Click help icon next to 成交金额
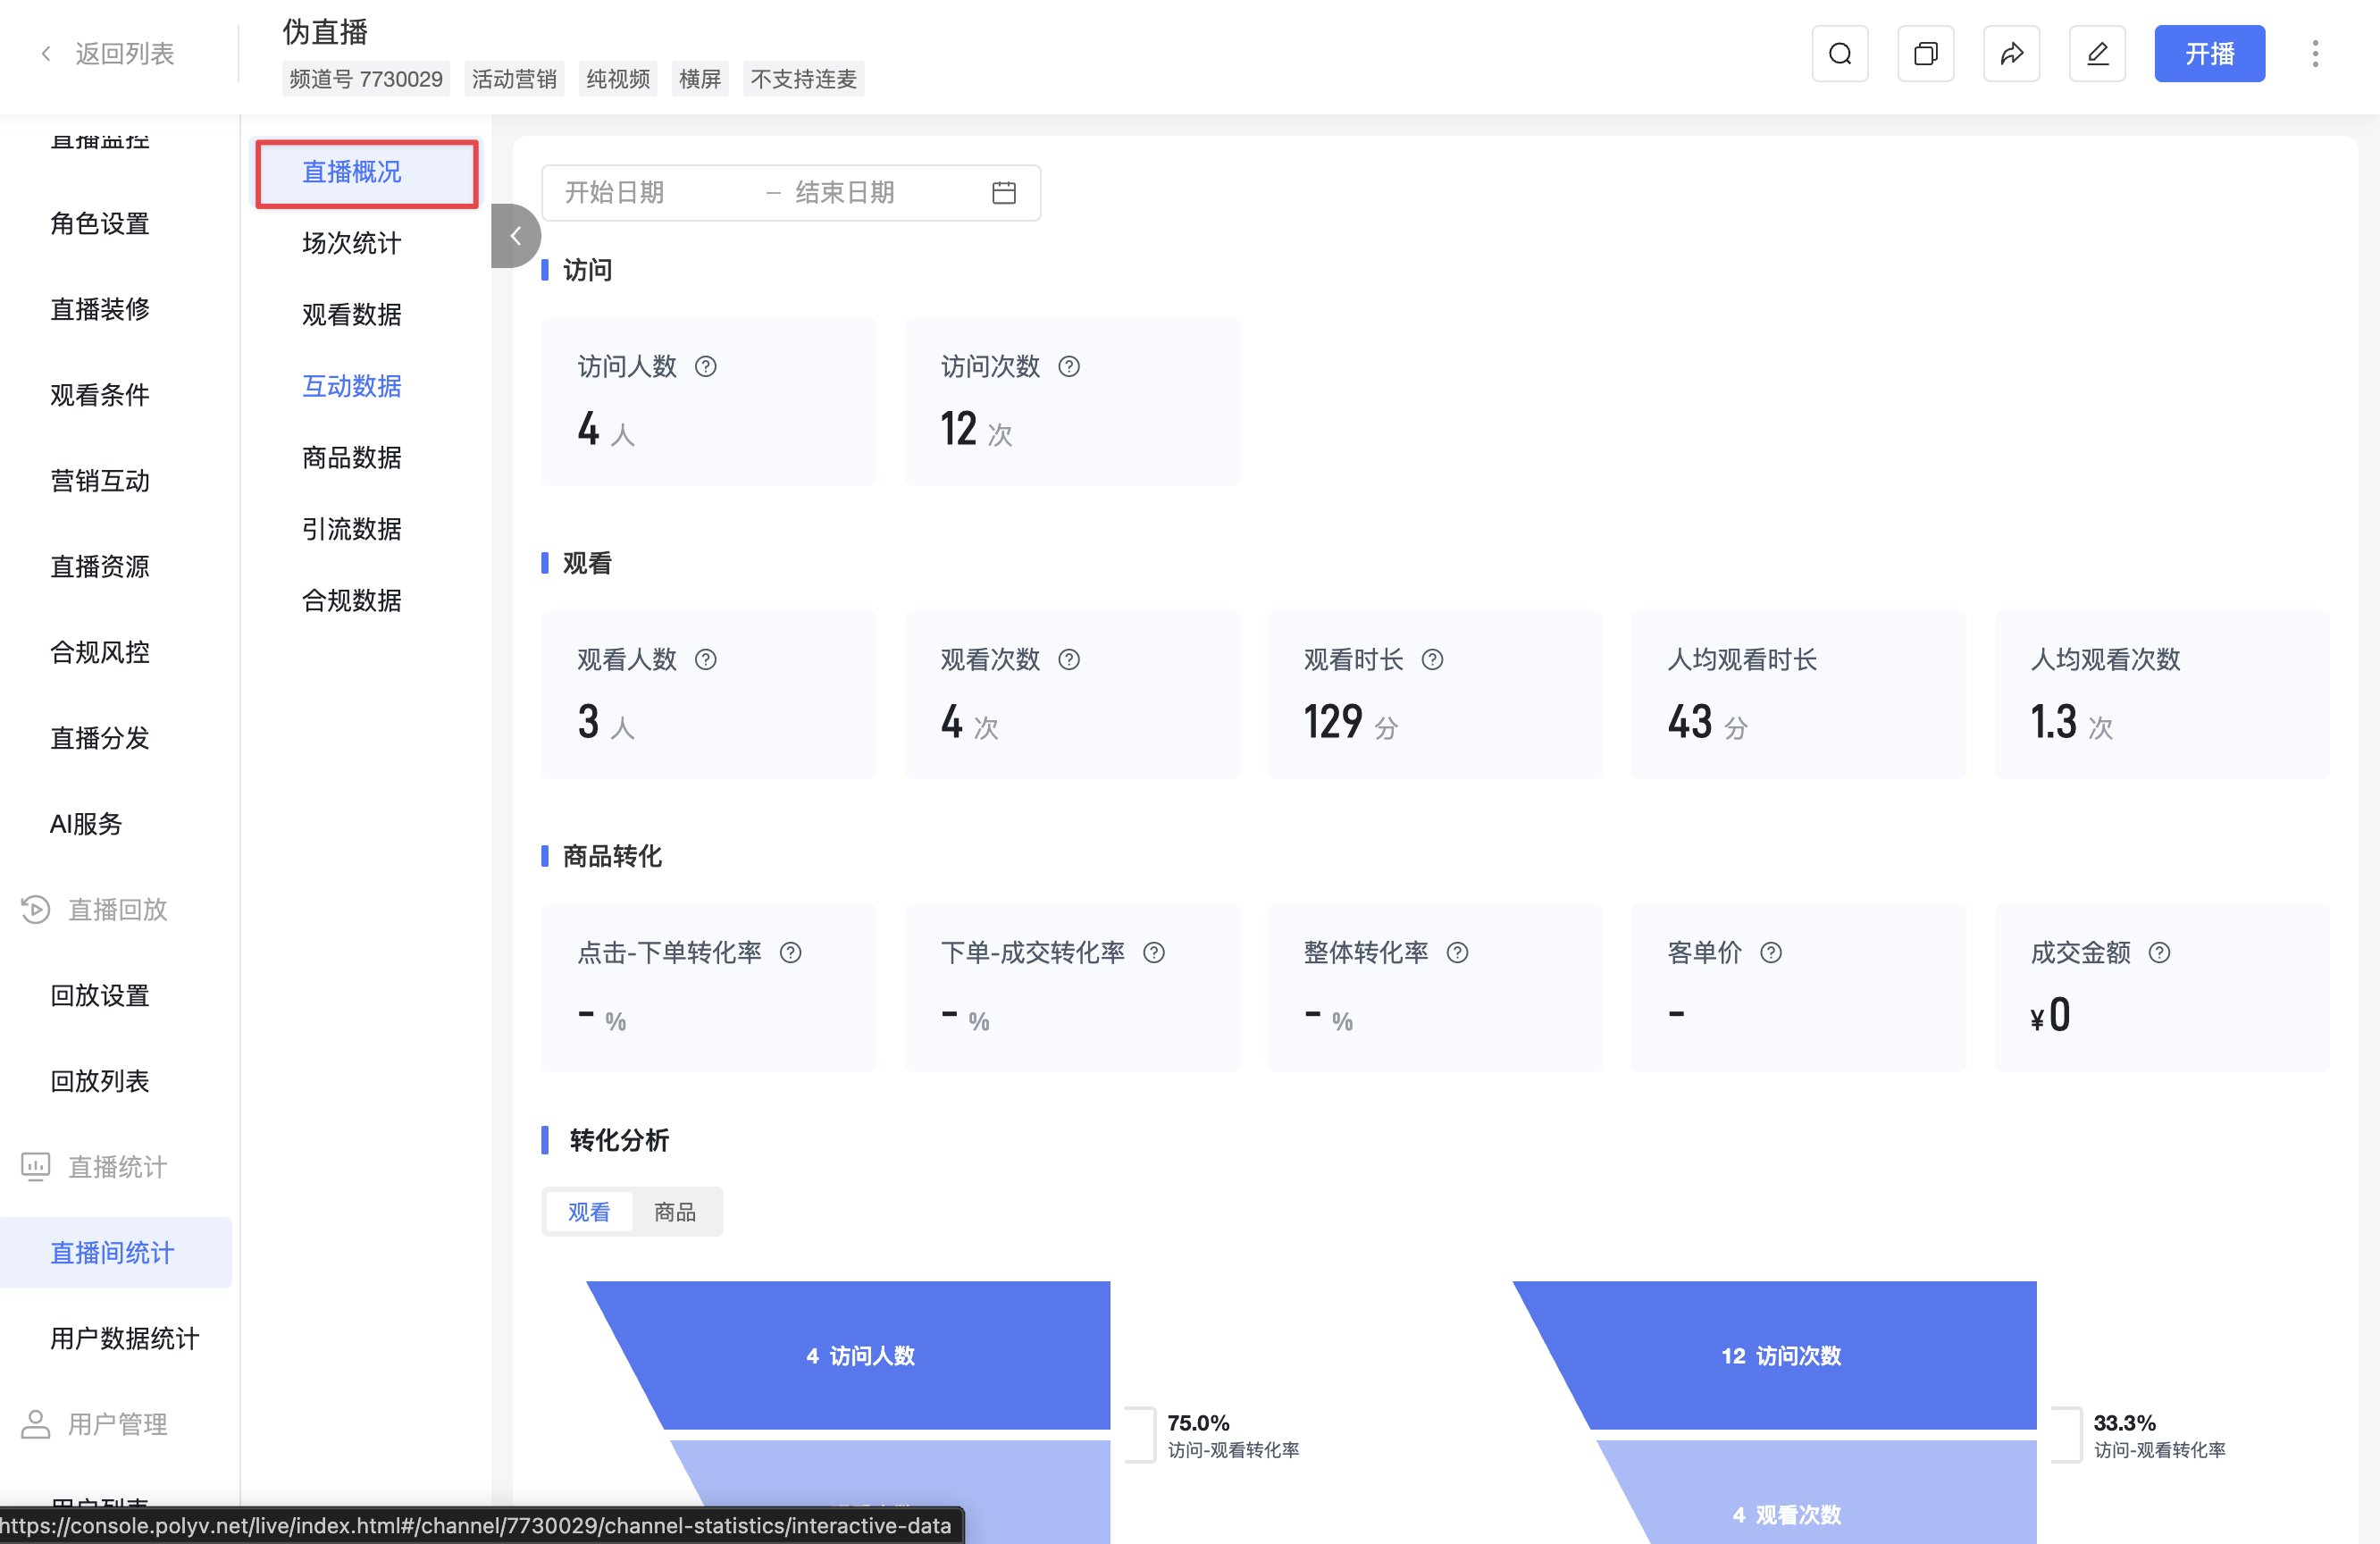The width and height of the screenshot is (2380, 1544). coord(2159,953)
